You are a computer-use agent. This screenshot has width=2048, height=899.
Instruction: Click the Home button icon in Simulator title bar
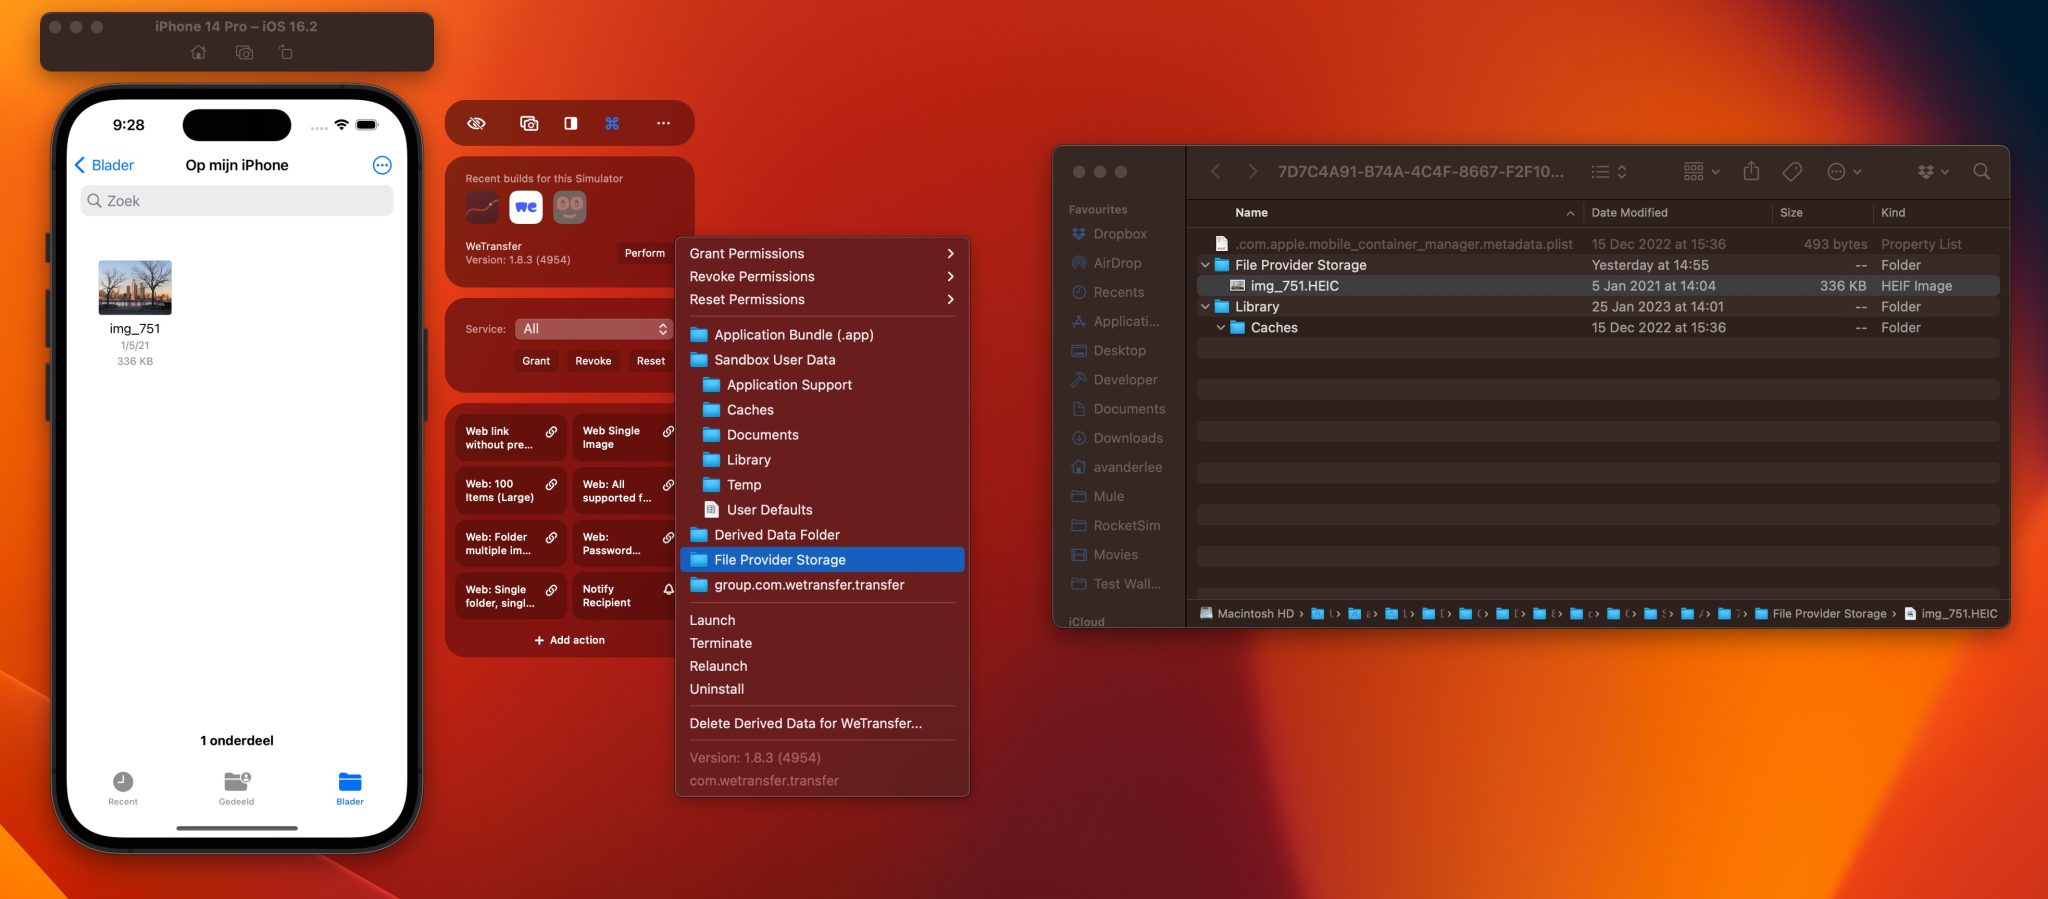coord(199,52)
